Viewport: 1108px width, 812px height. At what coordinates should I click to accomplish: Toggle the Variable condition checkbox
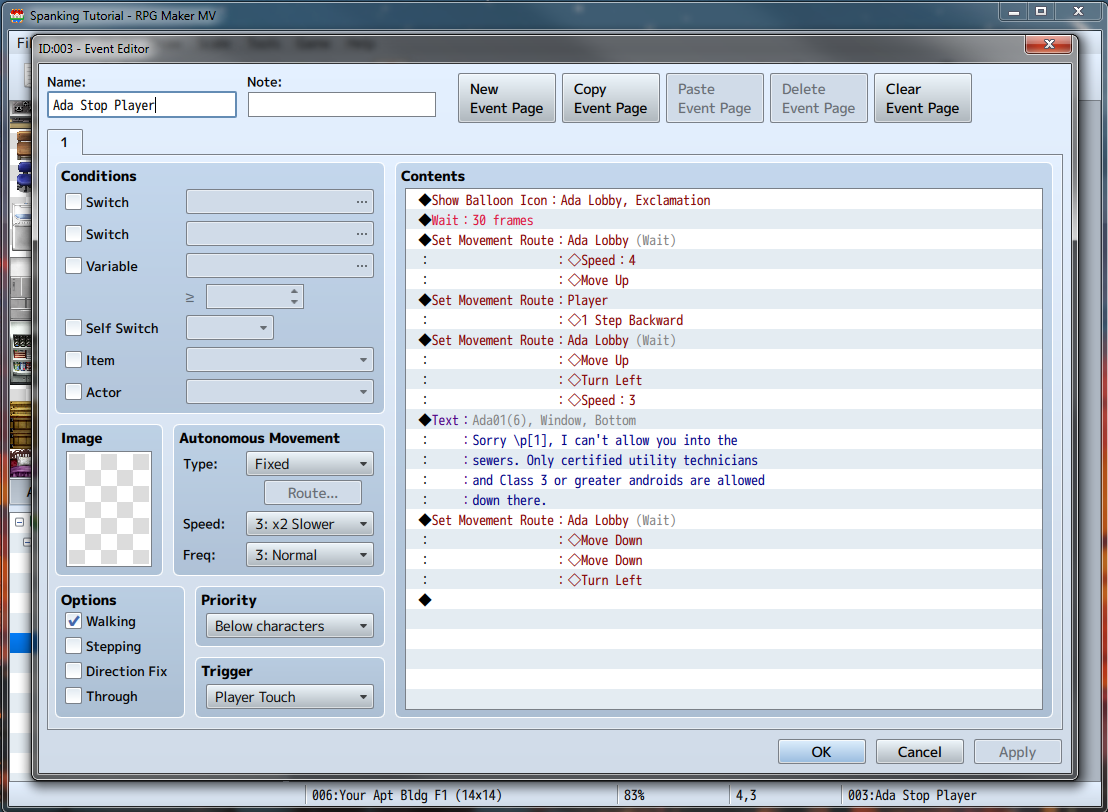[x=73, y=266]
